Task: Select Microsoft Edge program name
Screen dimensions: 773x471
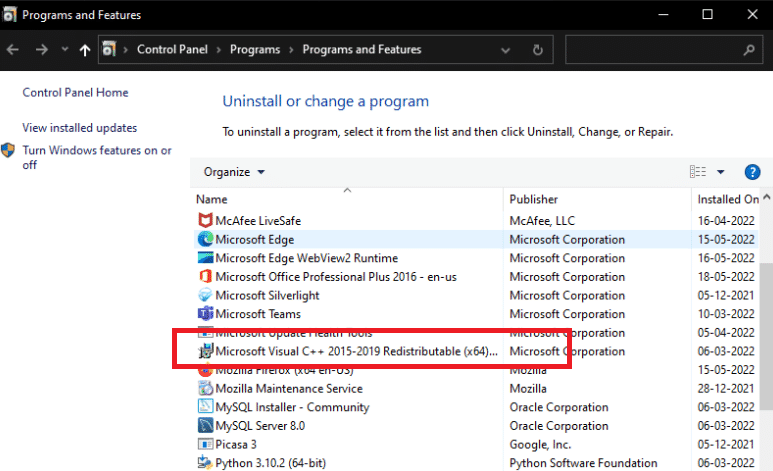Action: coord(254,240)
